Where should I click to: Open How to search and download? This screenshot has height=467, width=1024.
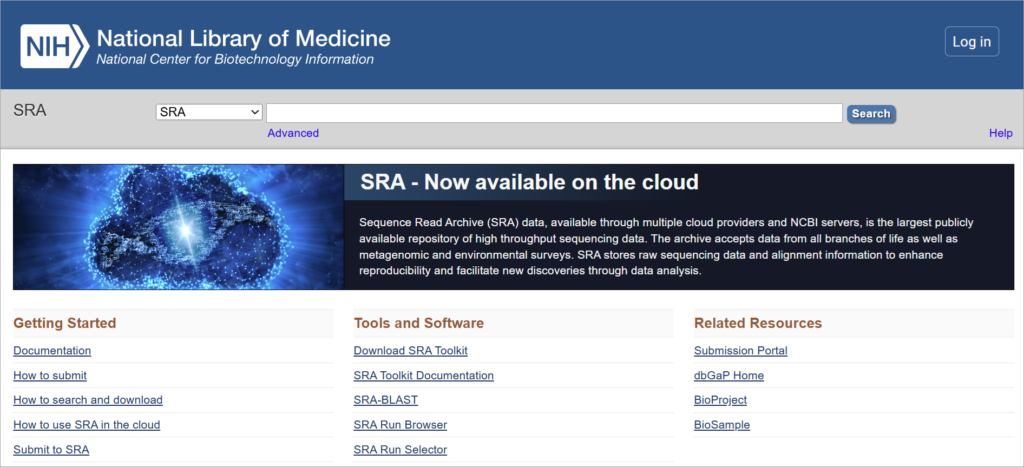pos(88,400)
